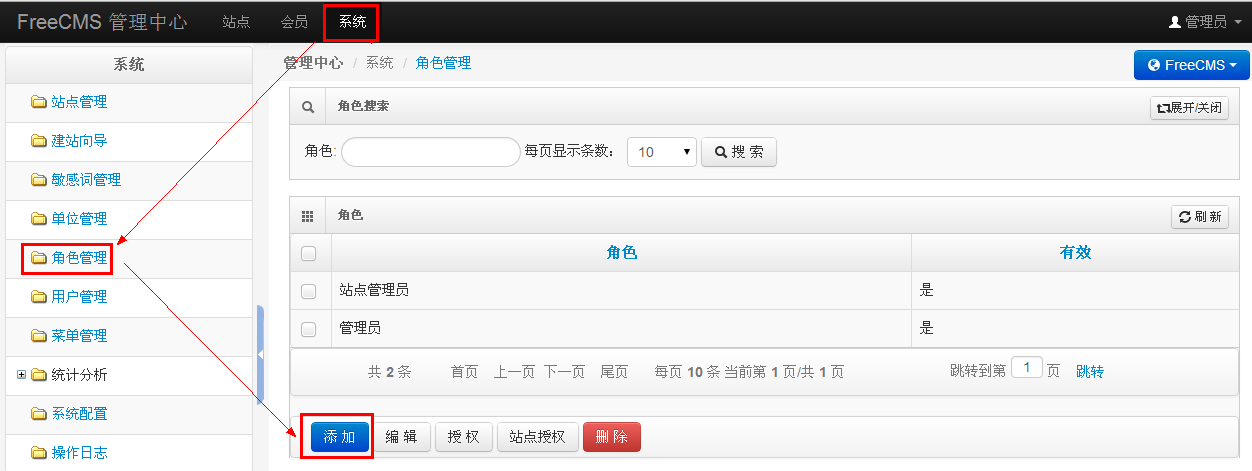
Task: Collapse the sidebar with the splitter arrow
Action: click(260, 354)
